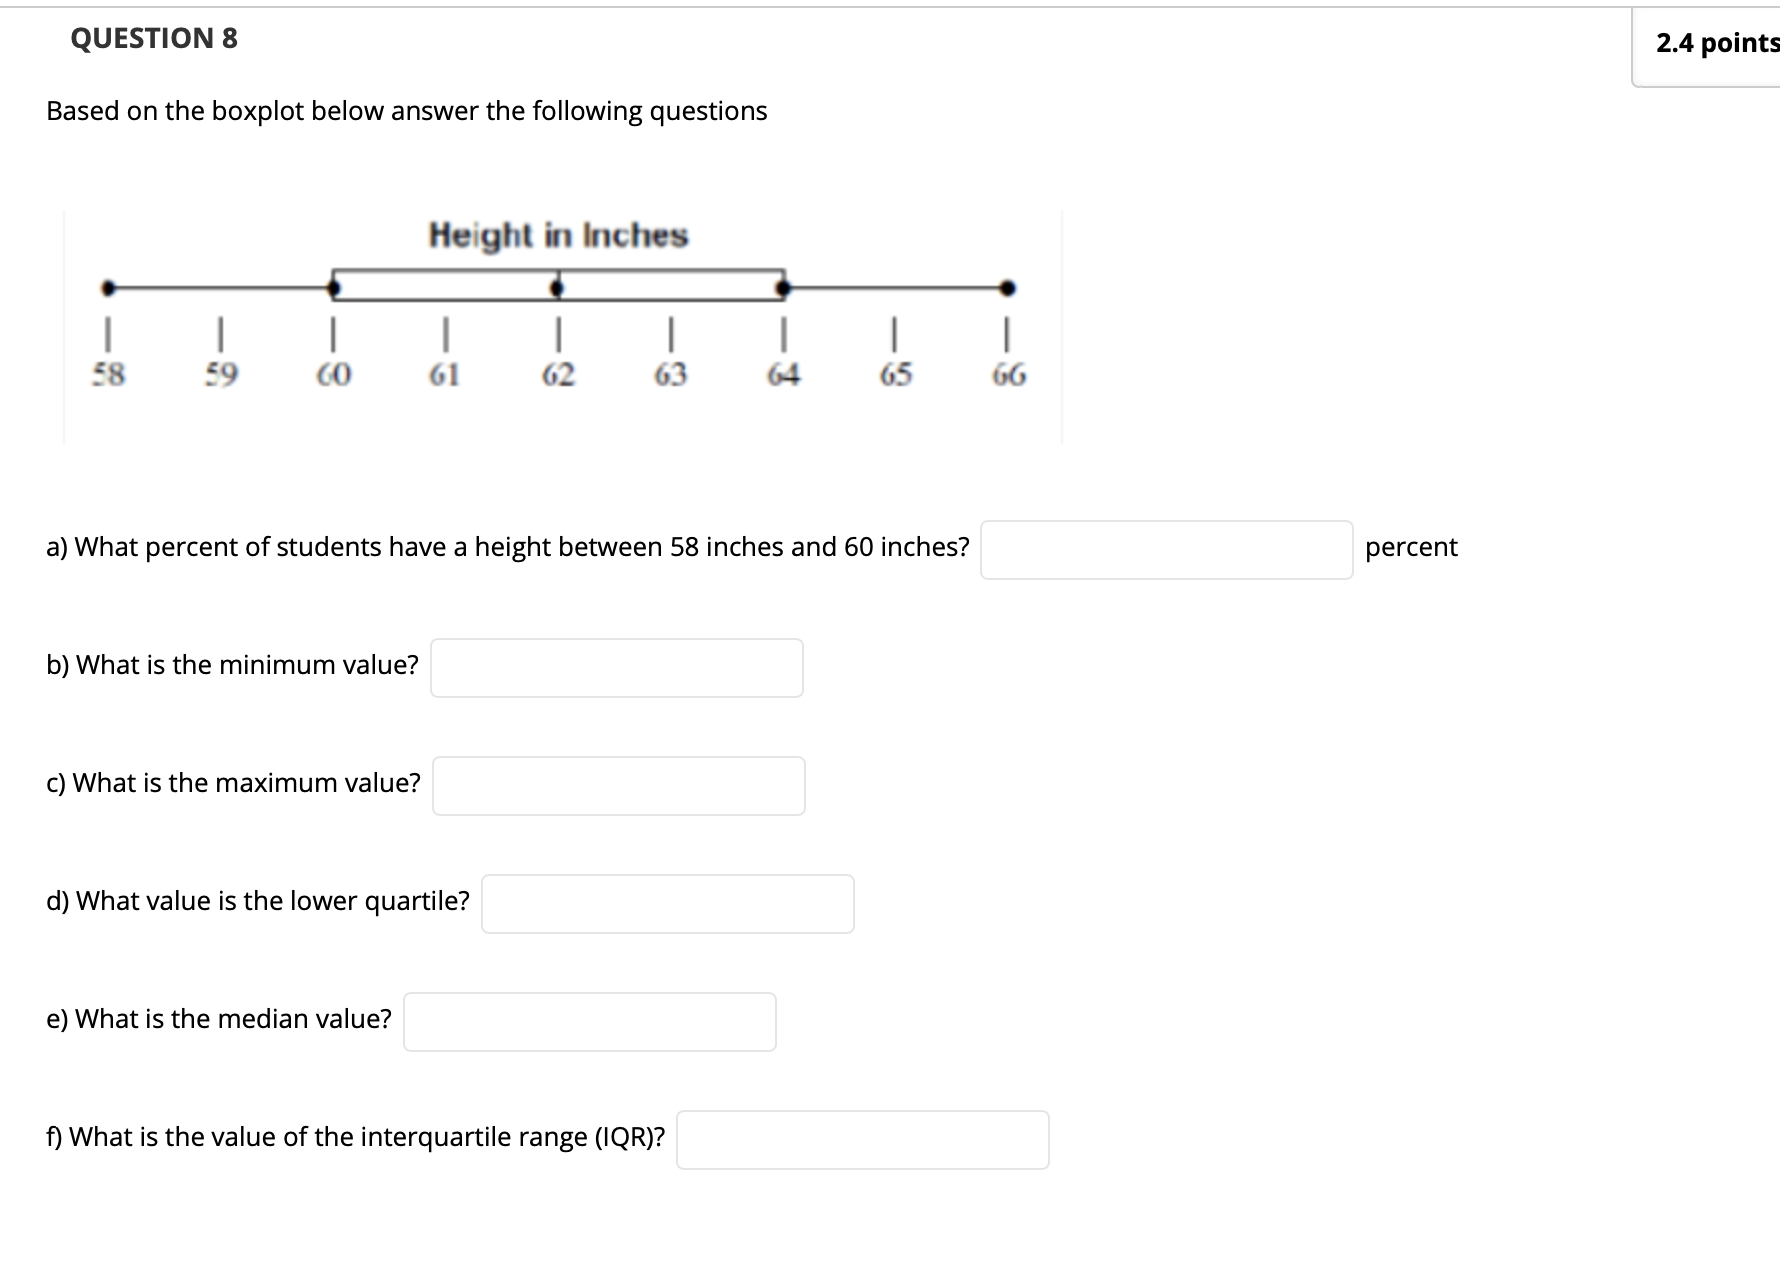Focus the median value input box

point(589,1022)
